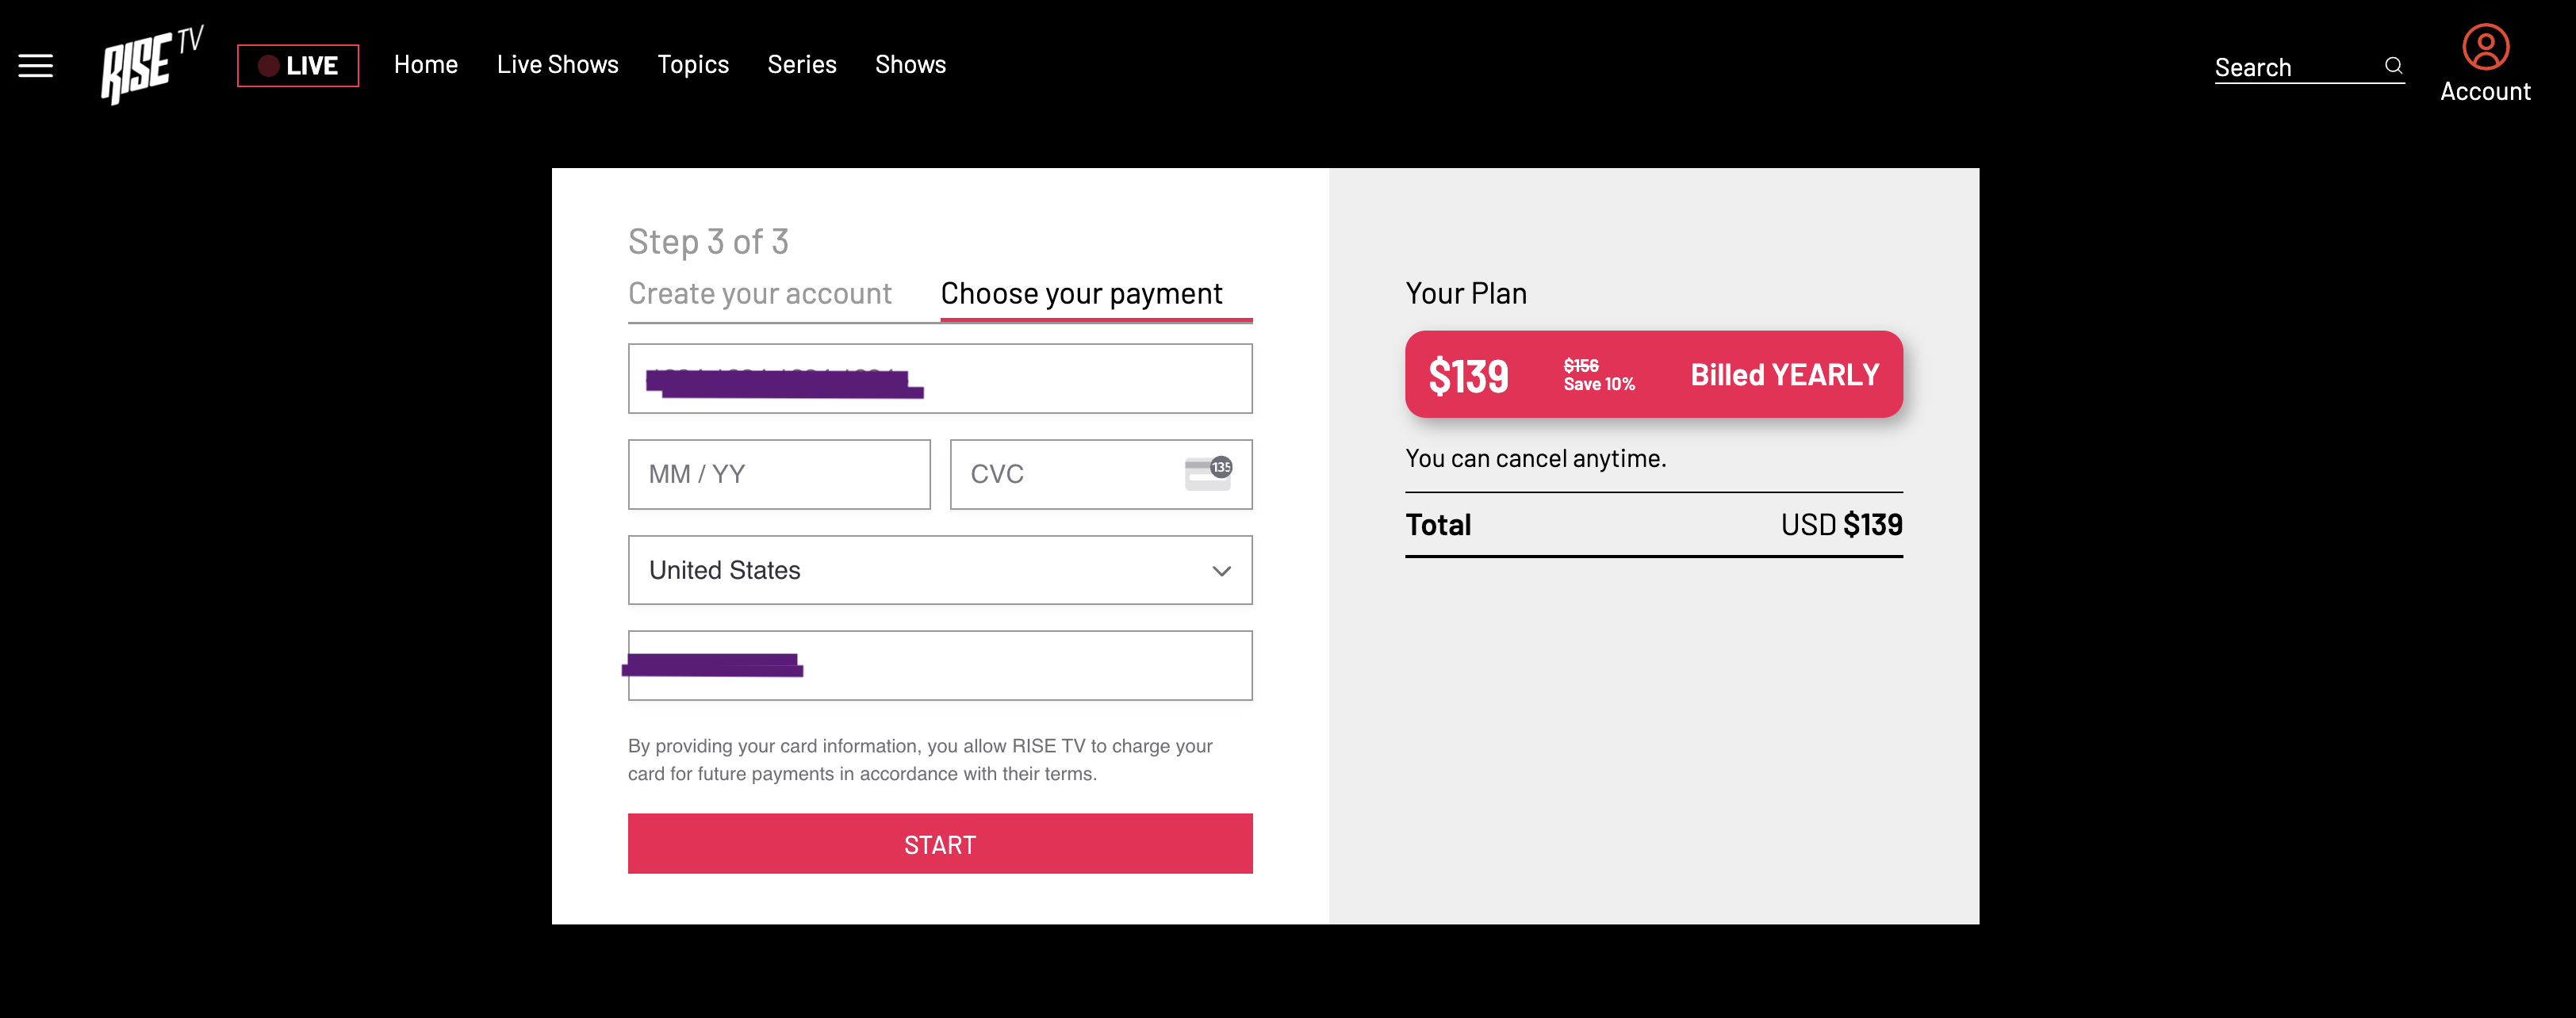Select Shows in the top navigation
The image size is (2576, 1018).
(910, 65)
